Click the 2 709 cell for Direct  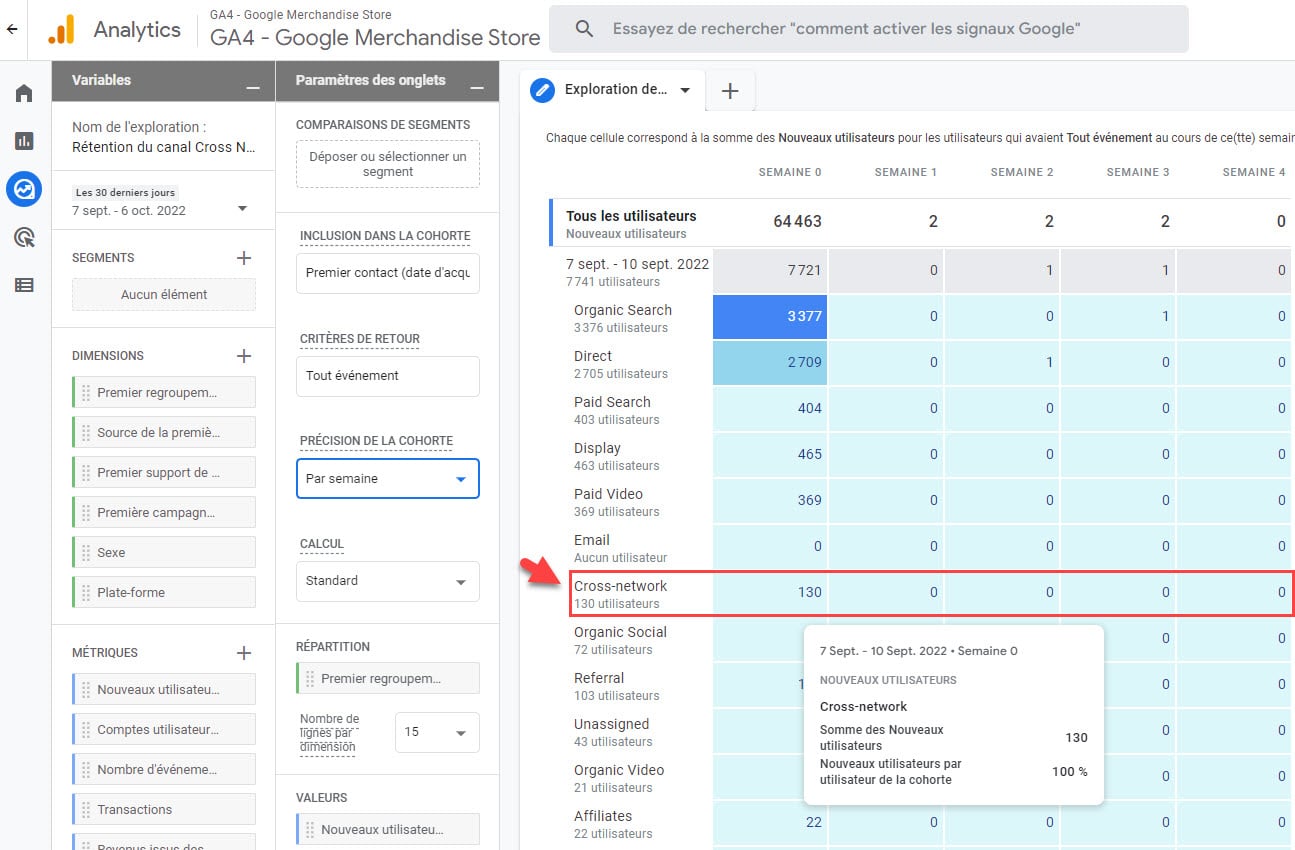pyautogui.click(x=770, y=362)
